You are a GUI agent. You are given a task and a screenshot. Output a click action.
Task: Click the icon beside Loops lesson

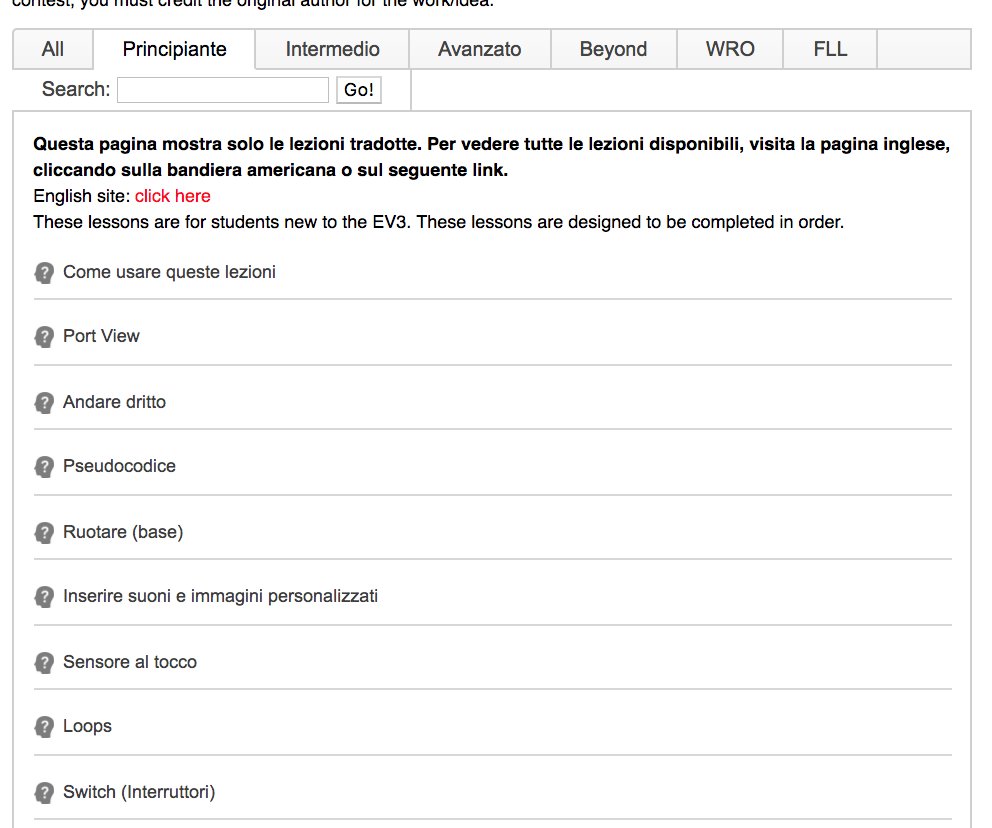(44, 727)
